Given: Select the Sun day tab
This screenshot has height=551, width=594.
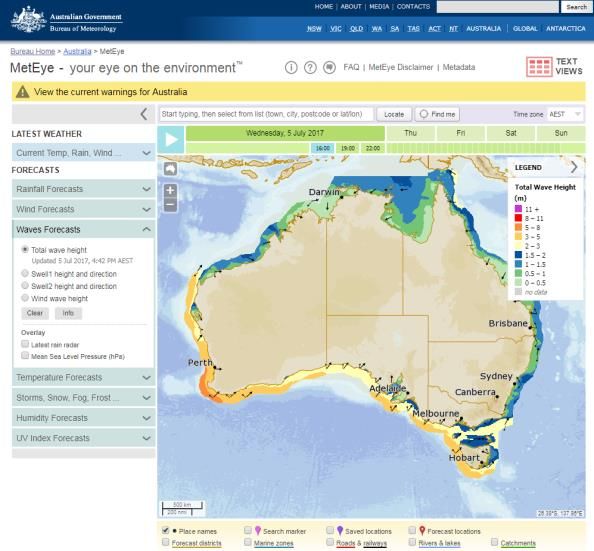Looking at the screenshot, I should tap(561, 133).
